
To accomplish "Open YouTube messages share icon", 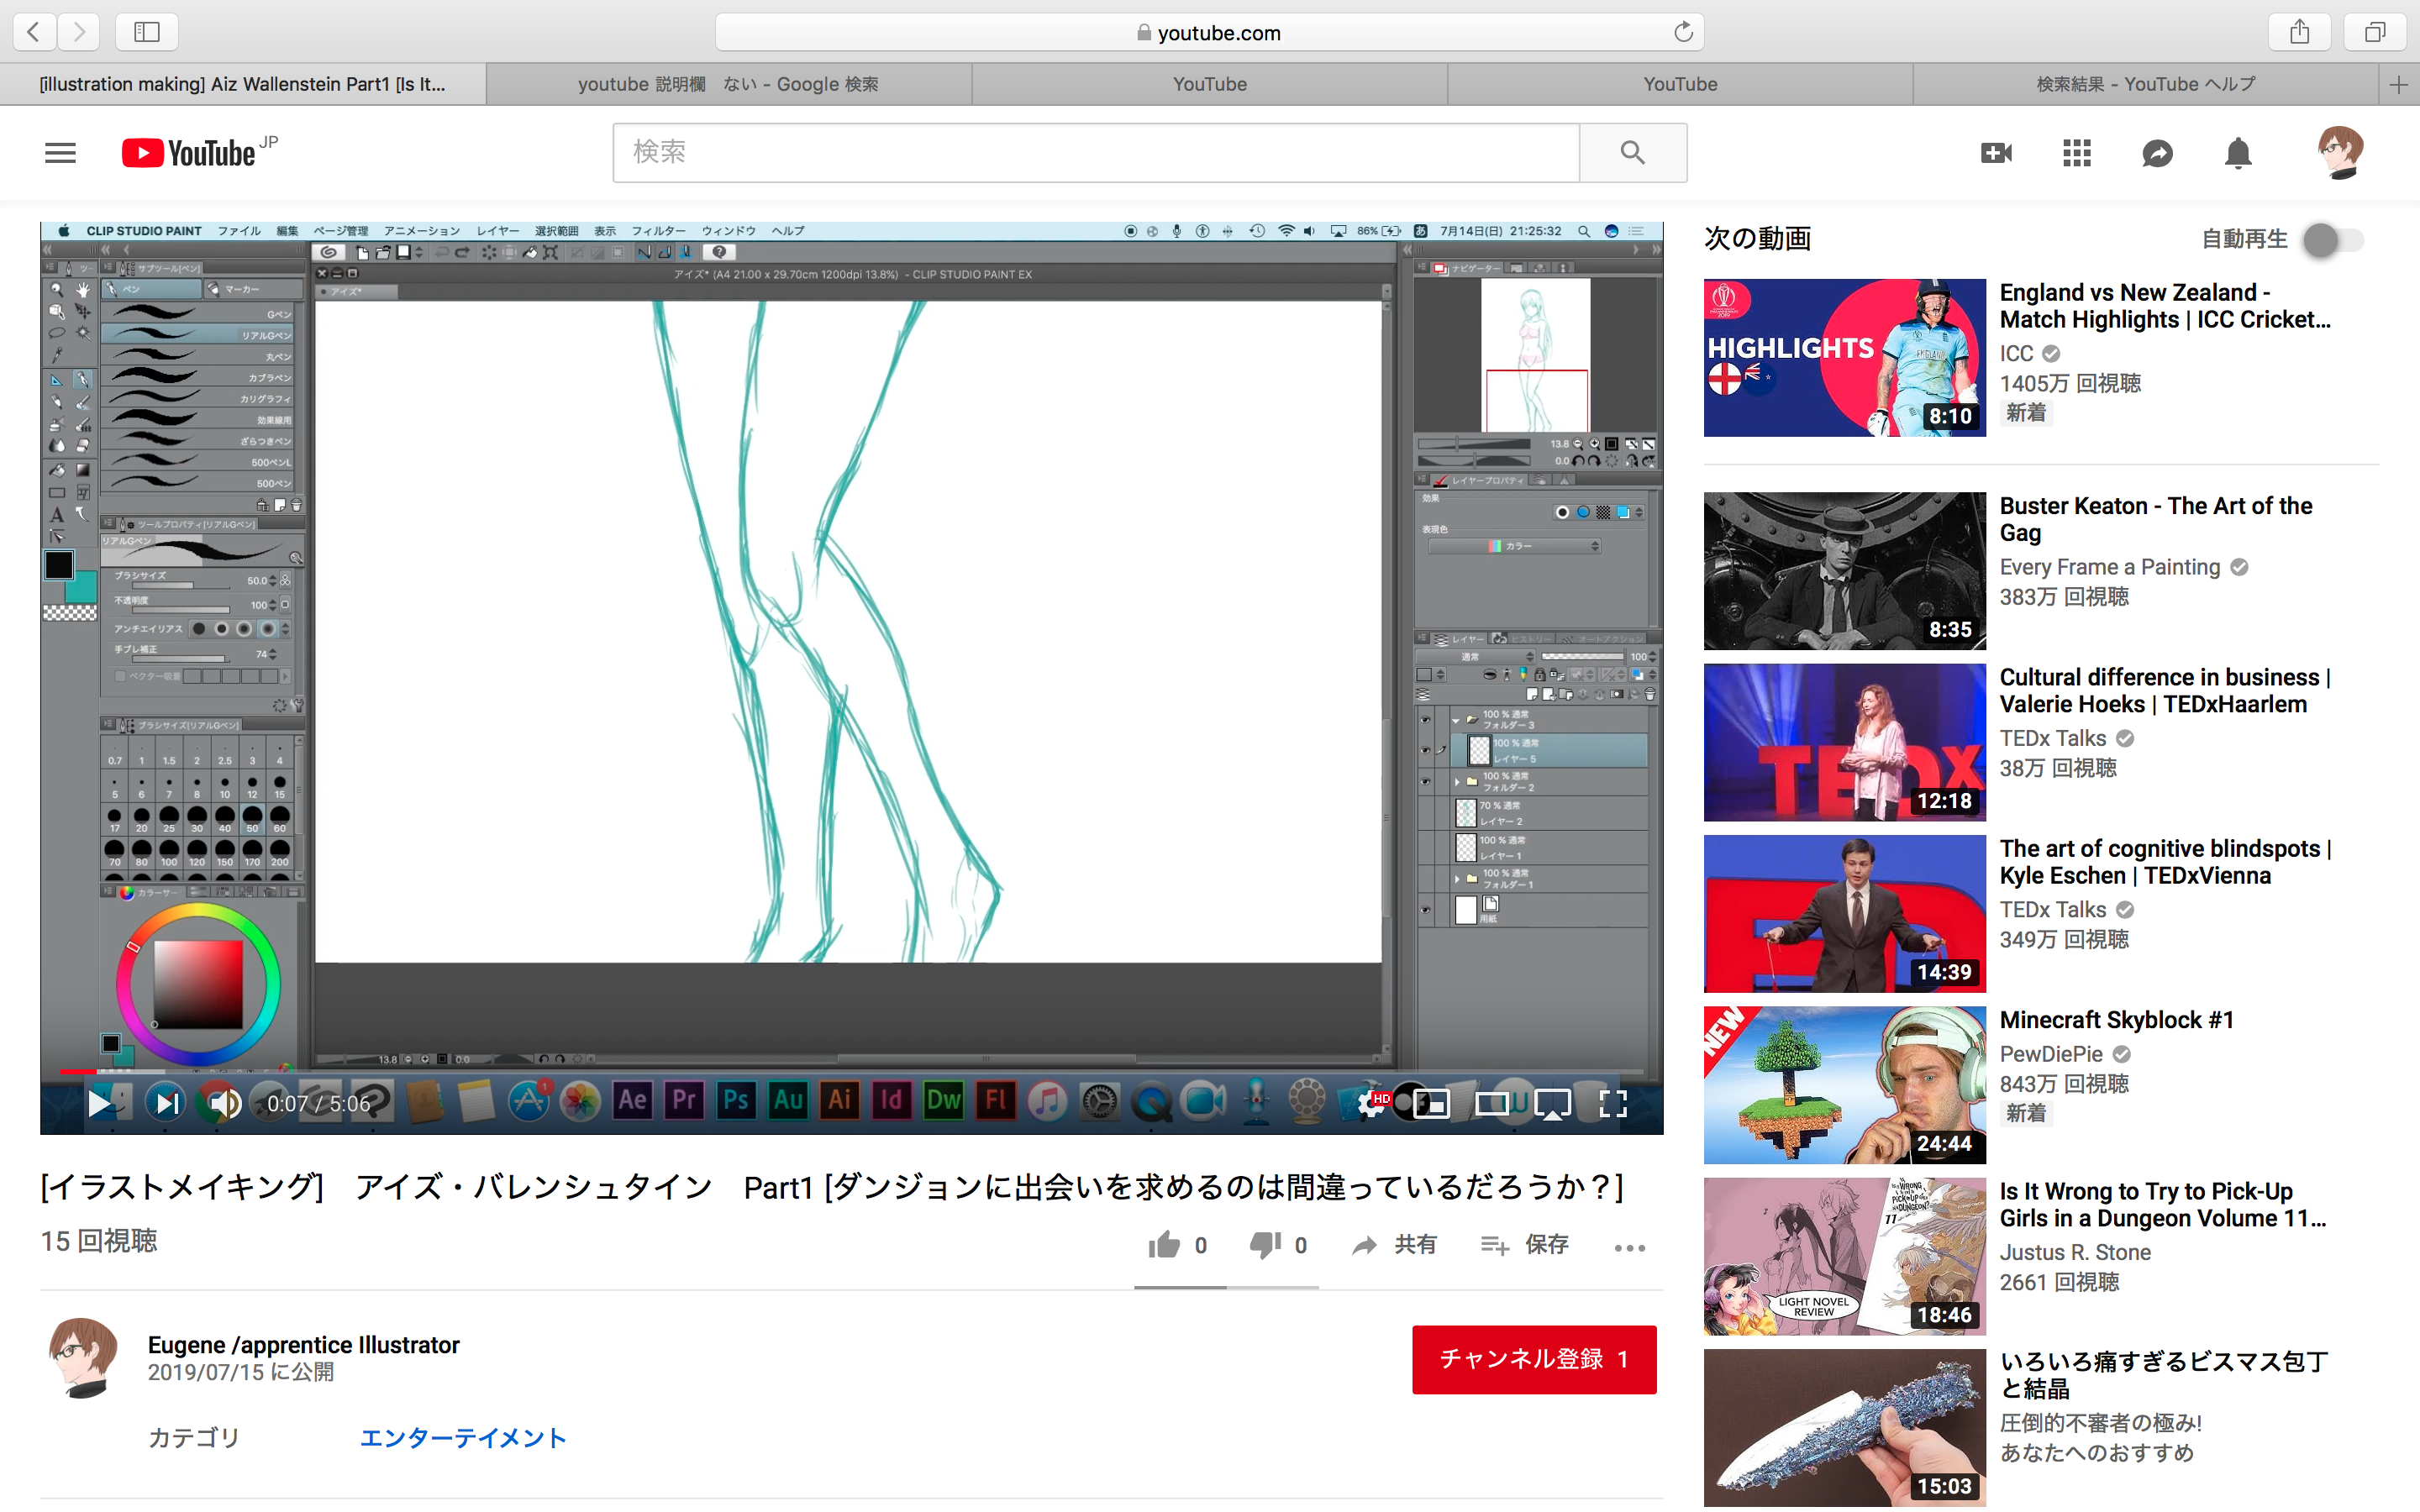I will (x=2157, y=153).
